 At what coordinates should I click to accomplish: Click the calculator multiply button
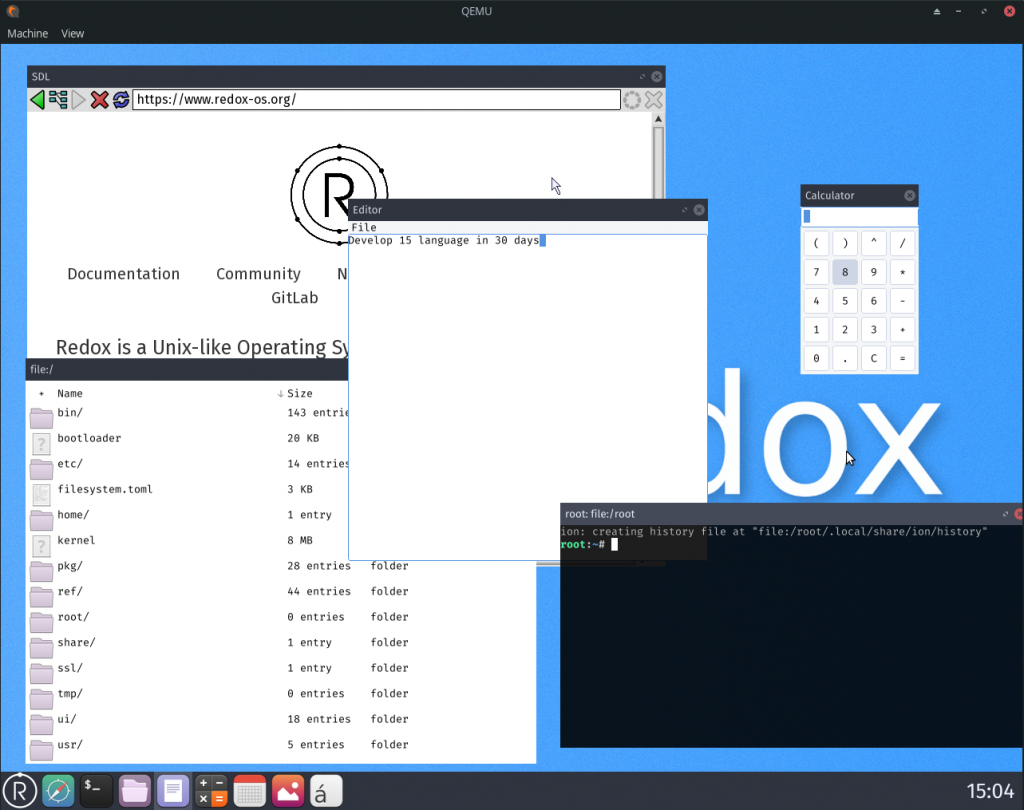[x=903, y=272]
